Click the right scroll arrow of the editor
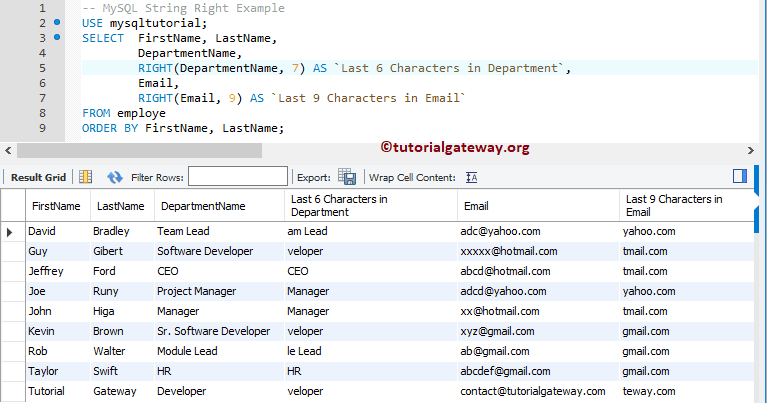 pyautogui.click(x=751, y=150)
